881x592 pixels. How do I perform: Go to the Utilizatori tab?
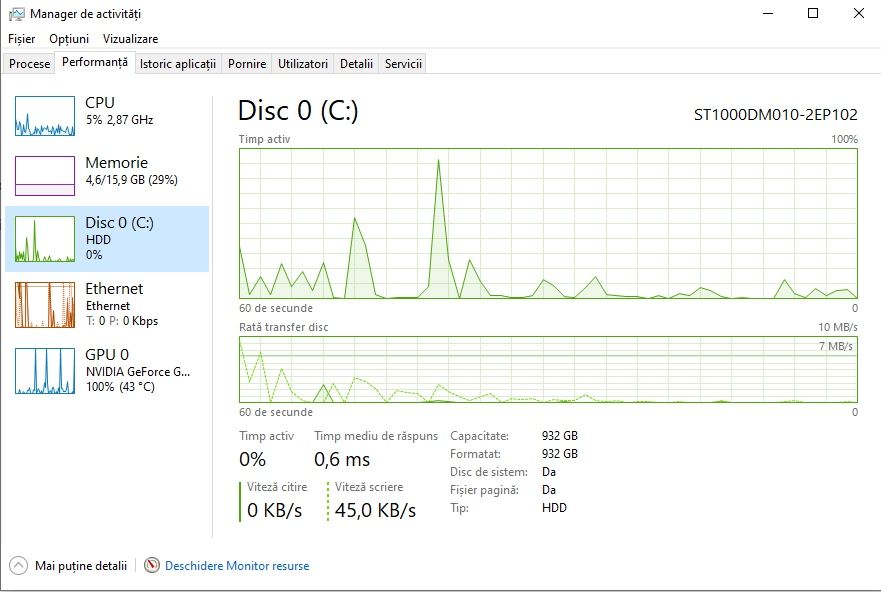coord(303,64)
